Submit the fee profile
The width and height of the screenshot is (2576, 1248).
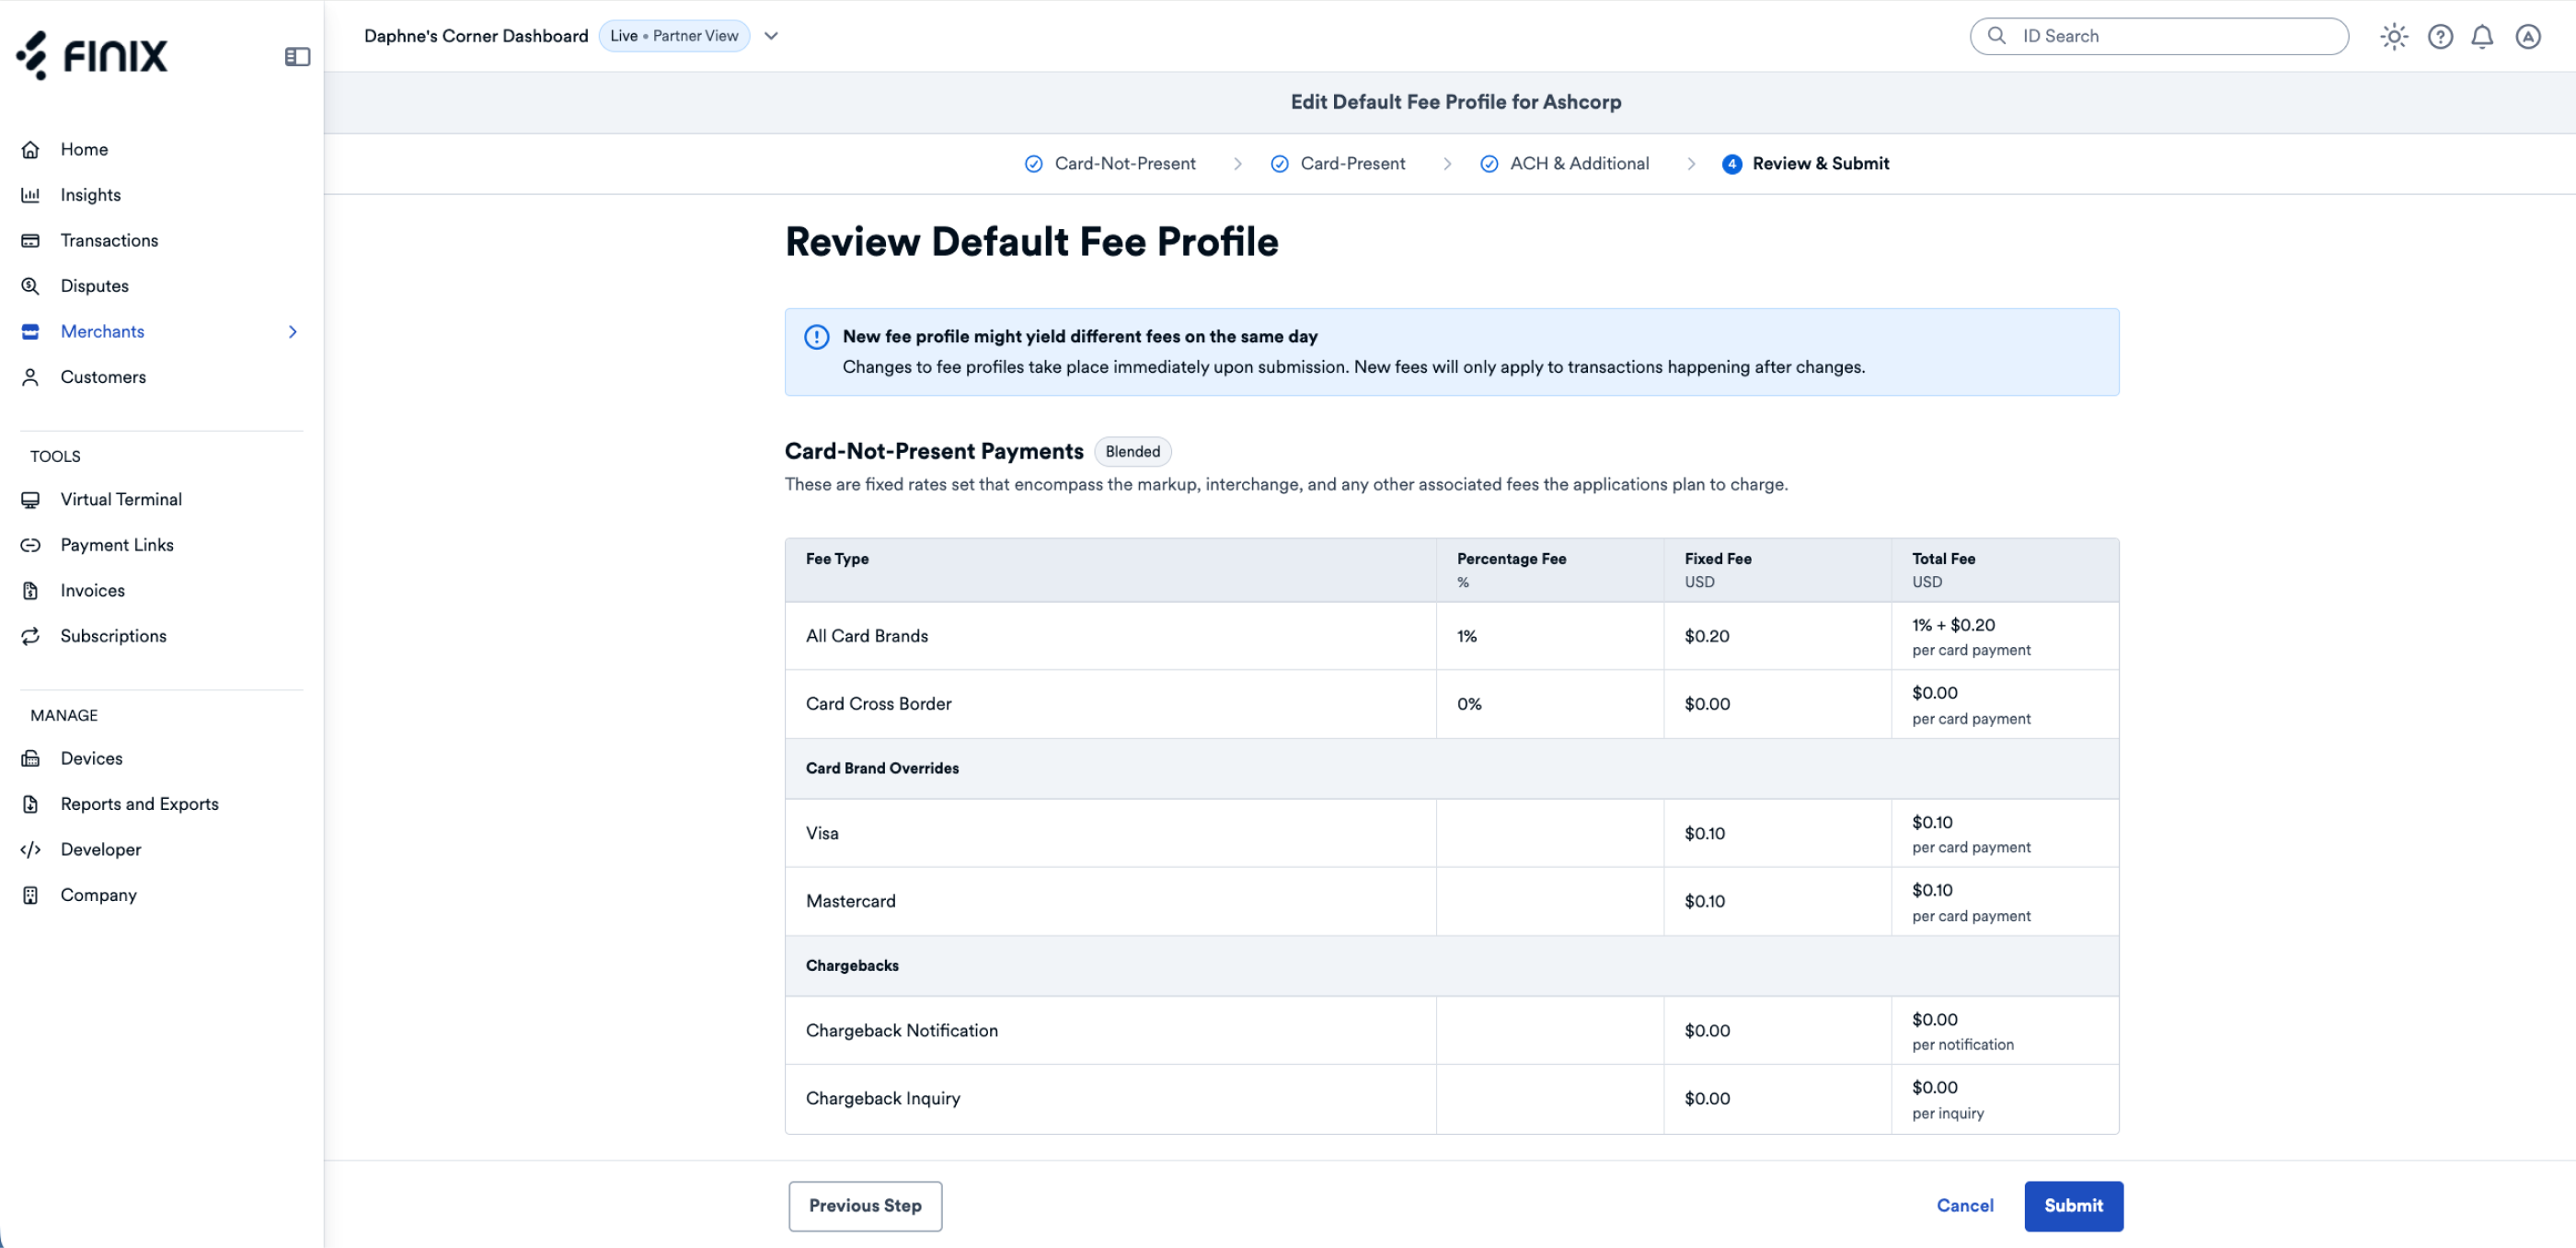coord(2073,1206)
